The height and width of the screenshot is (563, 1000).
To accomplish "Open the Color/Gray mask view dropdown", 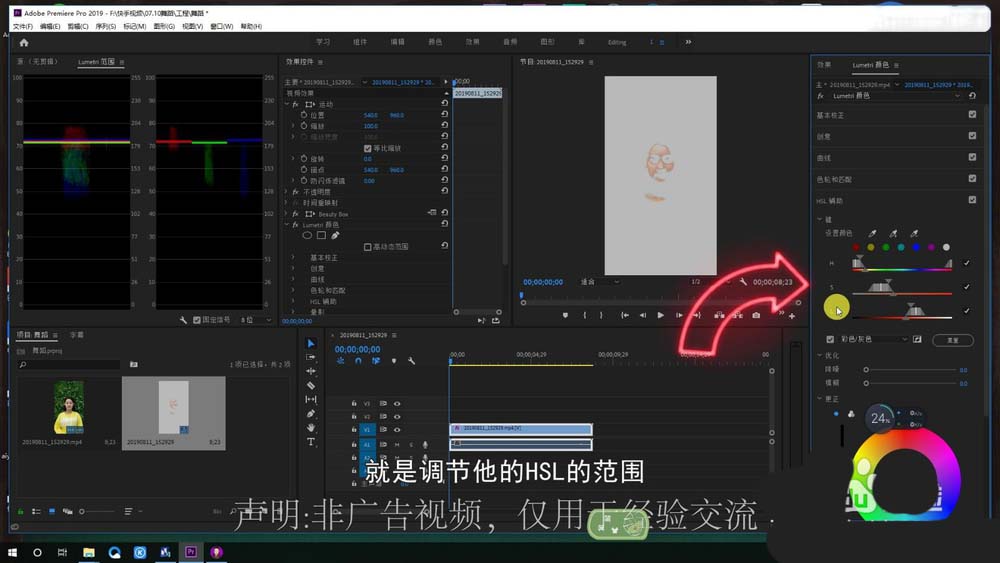I will click(x=874, y=339).
